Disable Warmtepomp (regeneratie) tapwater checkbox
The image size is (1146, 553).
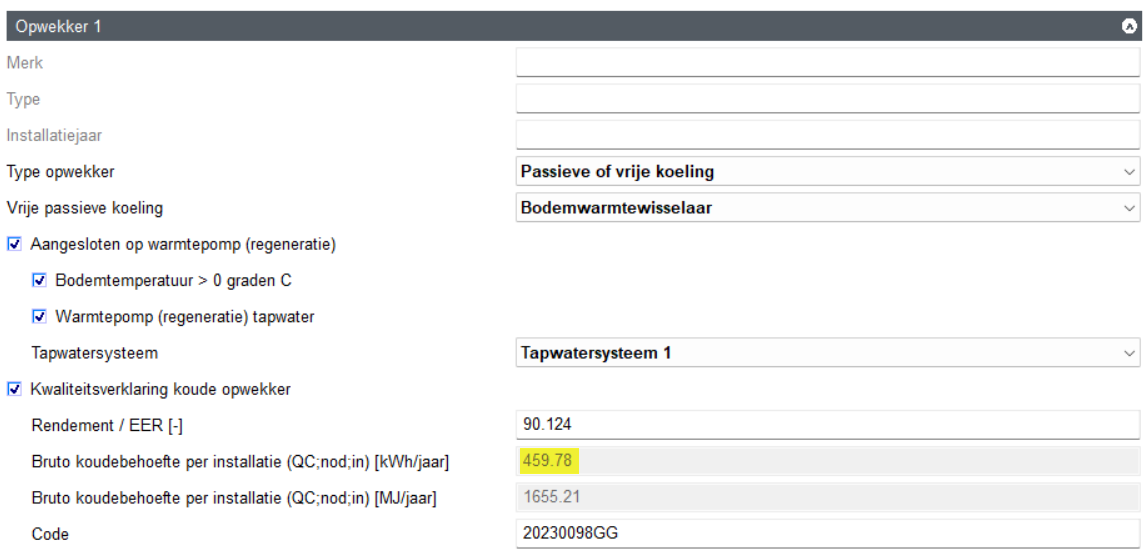coord(40,317)
